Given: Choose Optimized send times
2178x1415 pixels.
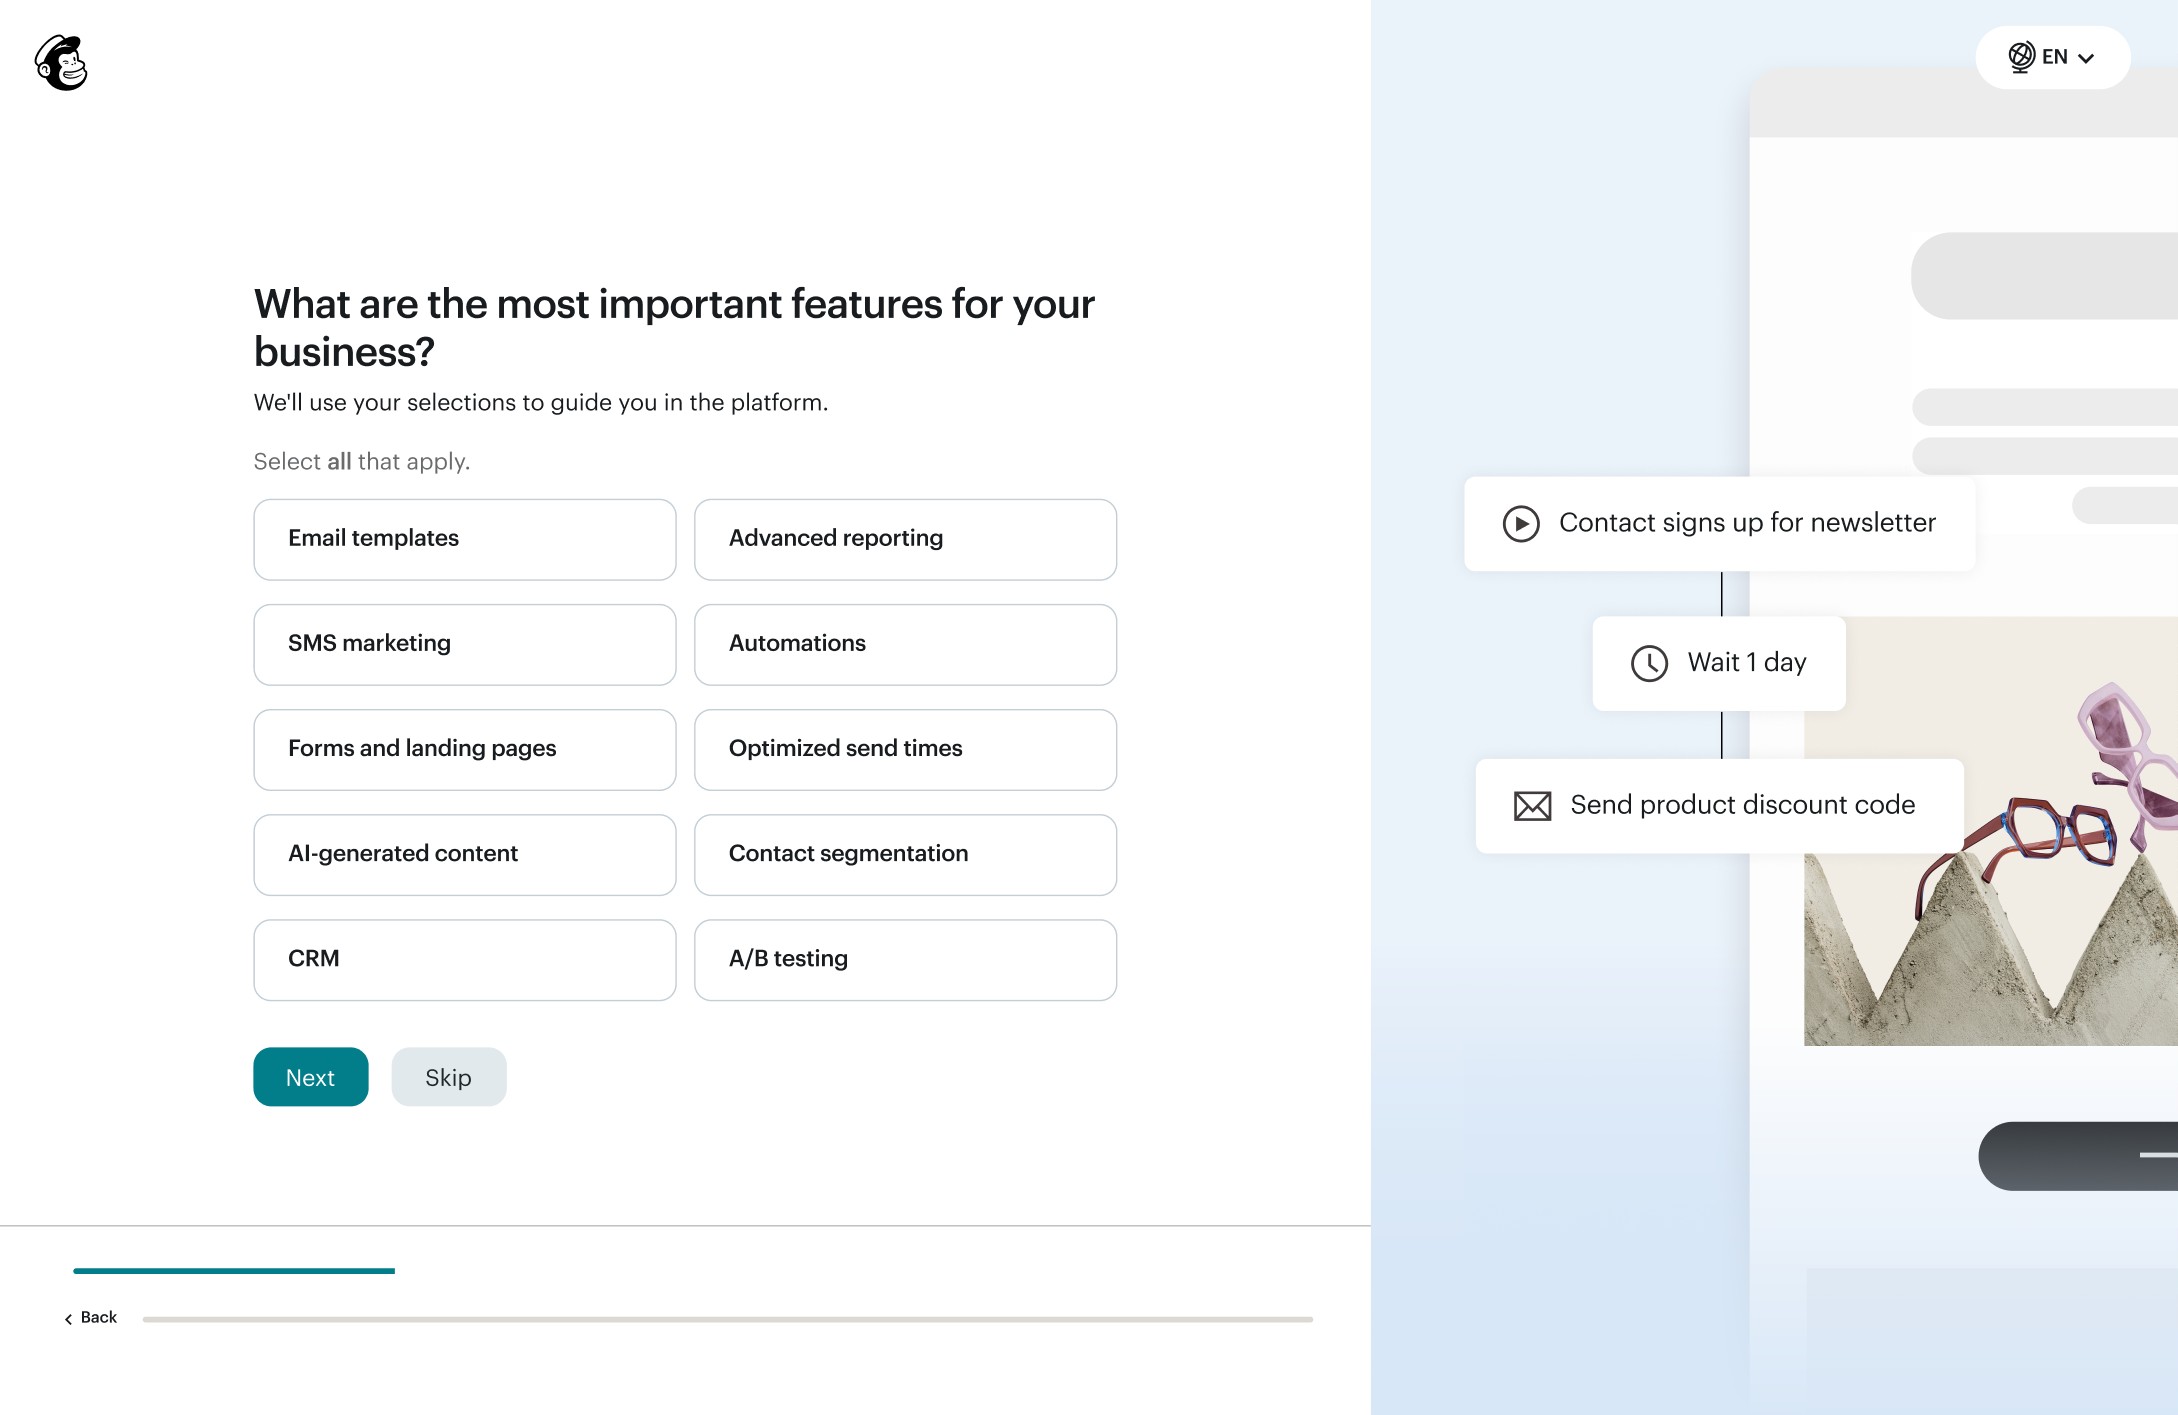Looking at the screenshot, I should point(905,749).
